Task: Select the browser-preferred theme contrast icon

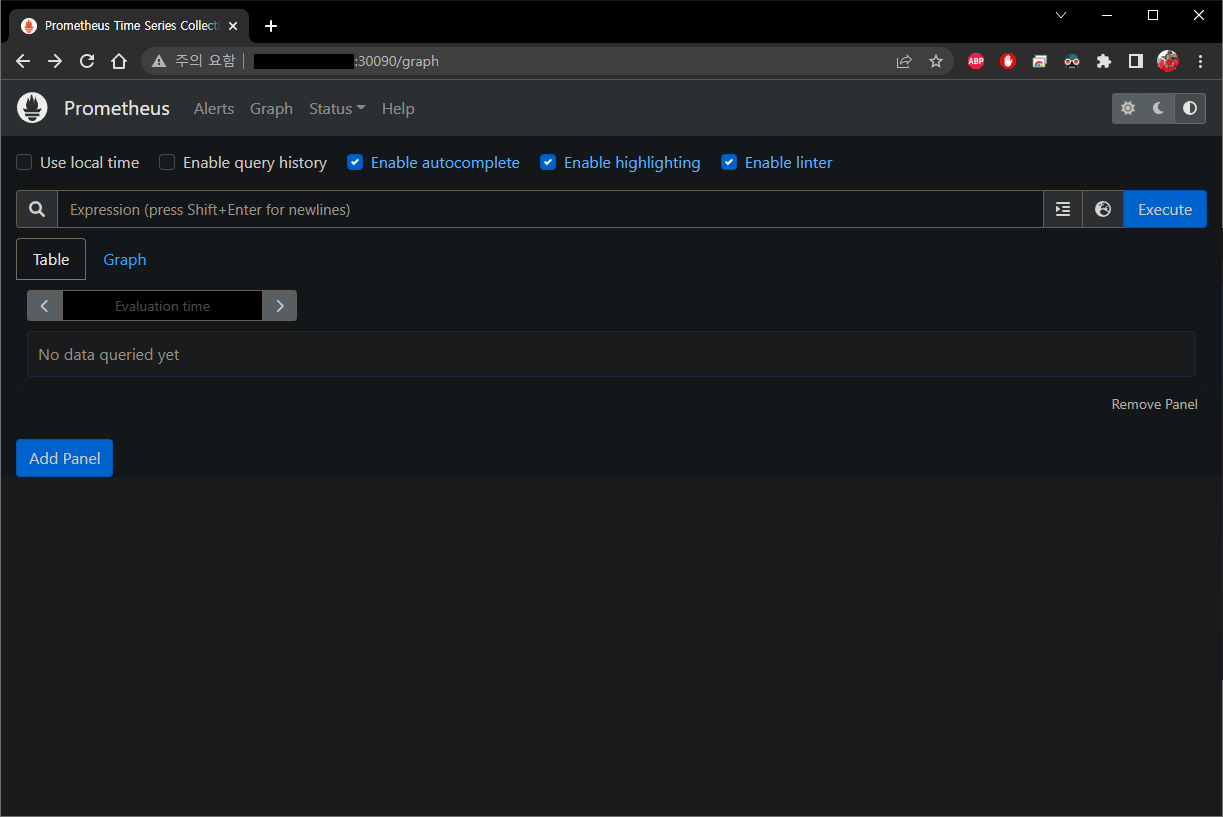Action: tap(1190, 108)
